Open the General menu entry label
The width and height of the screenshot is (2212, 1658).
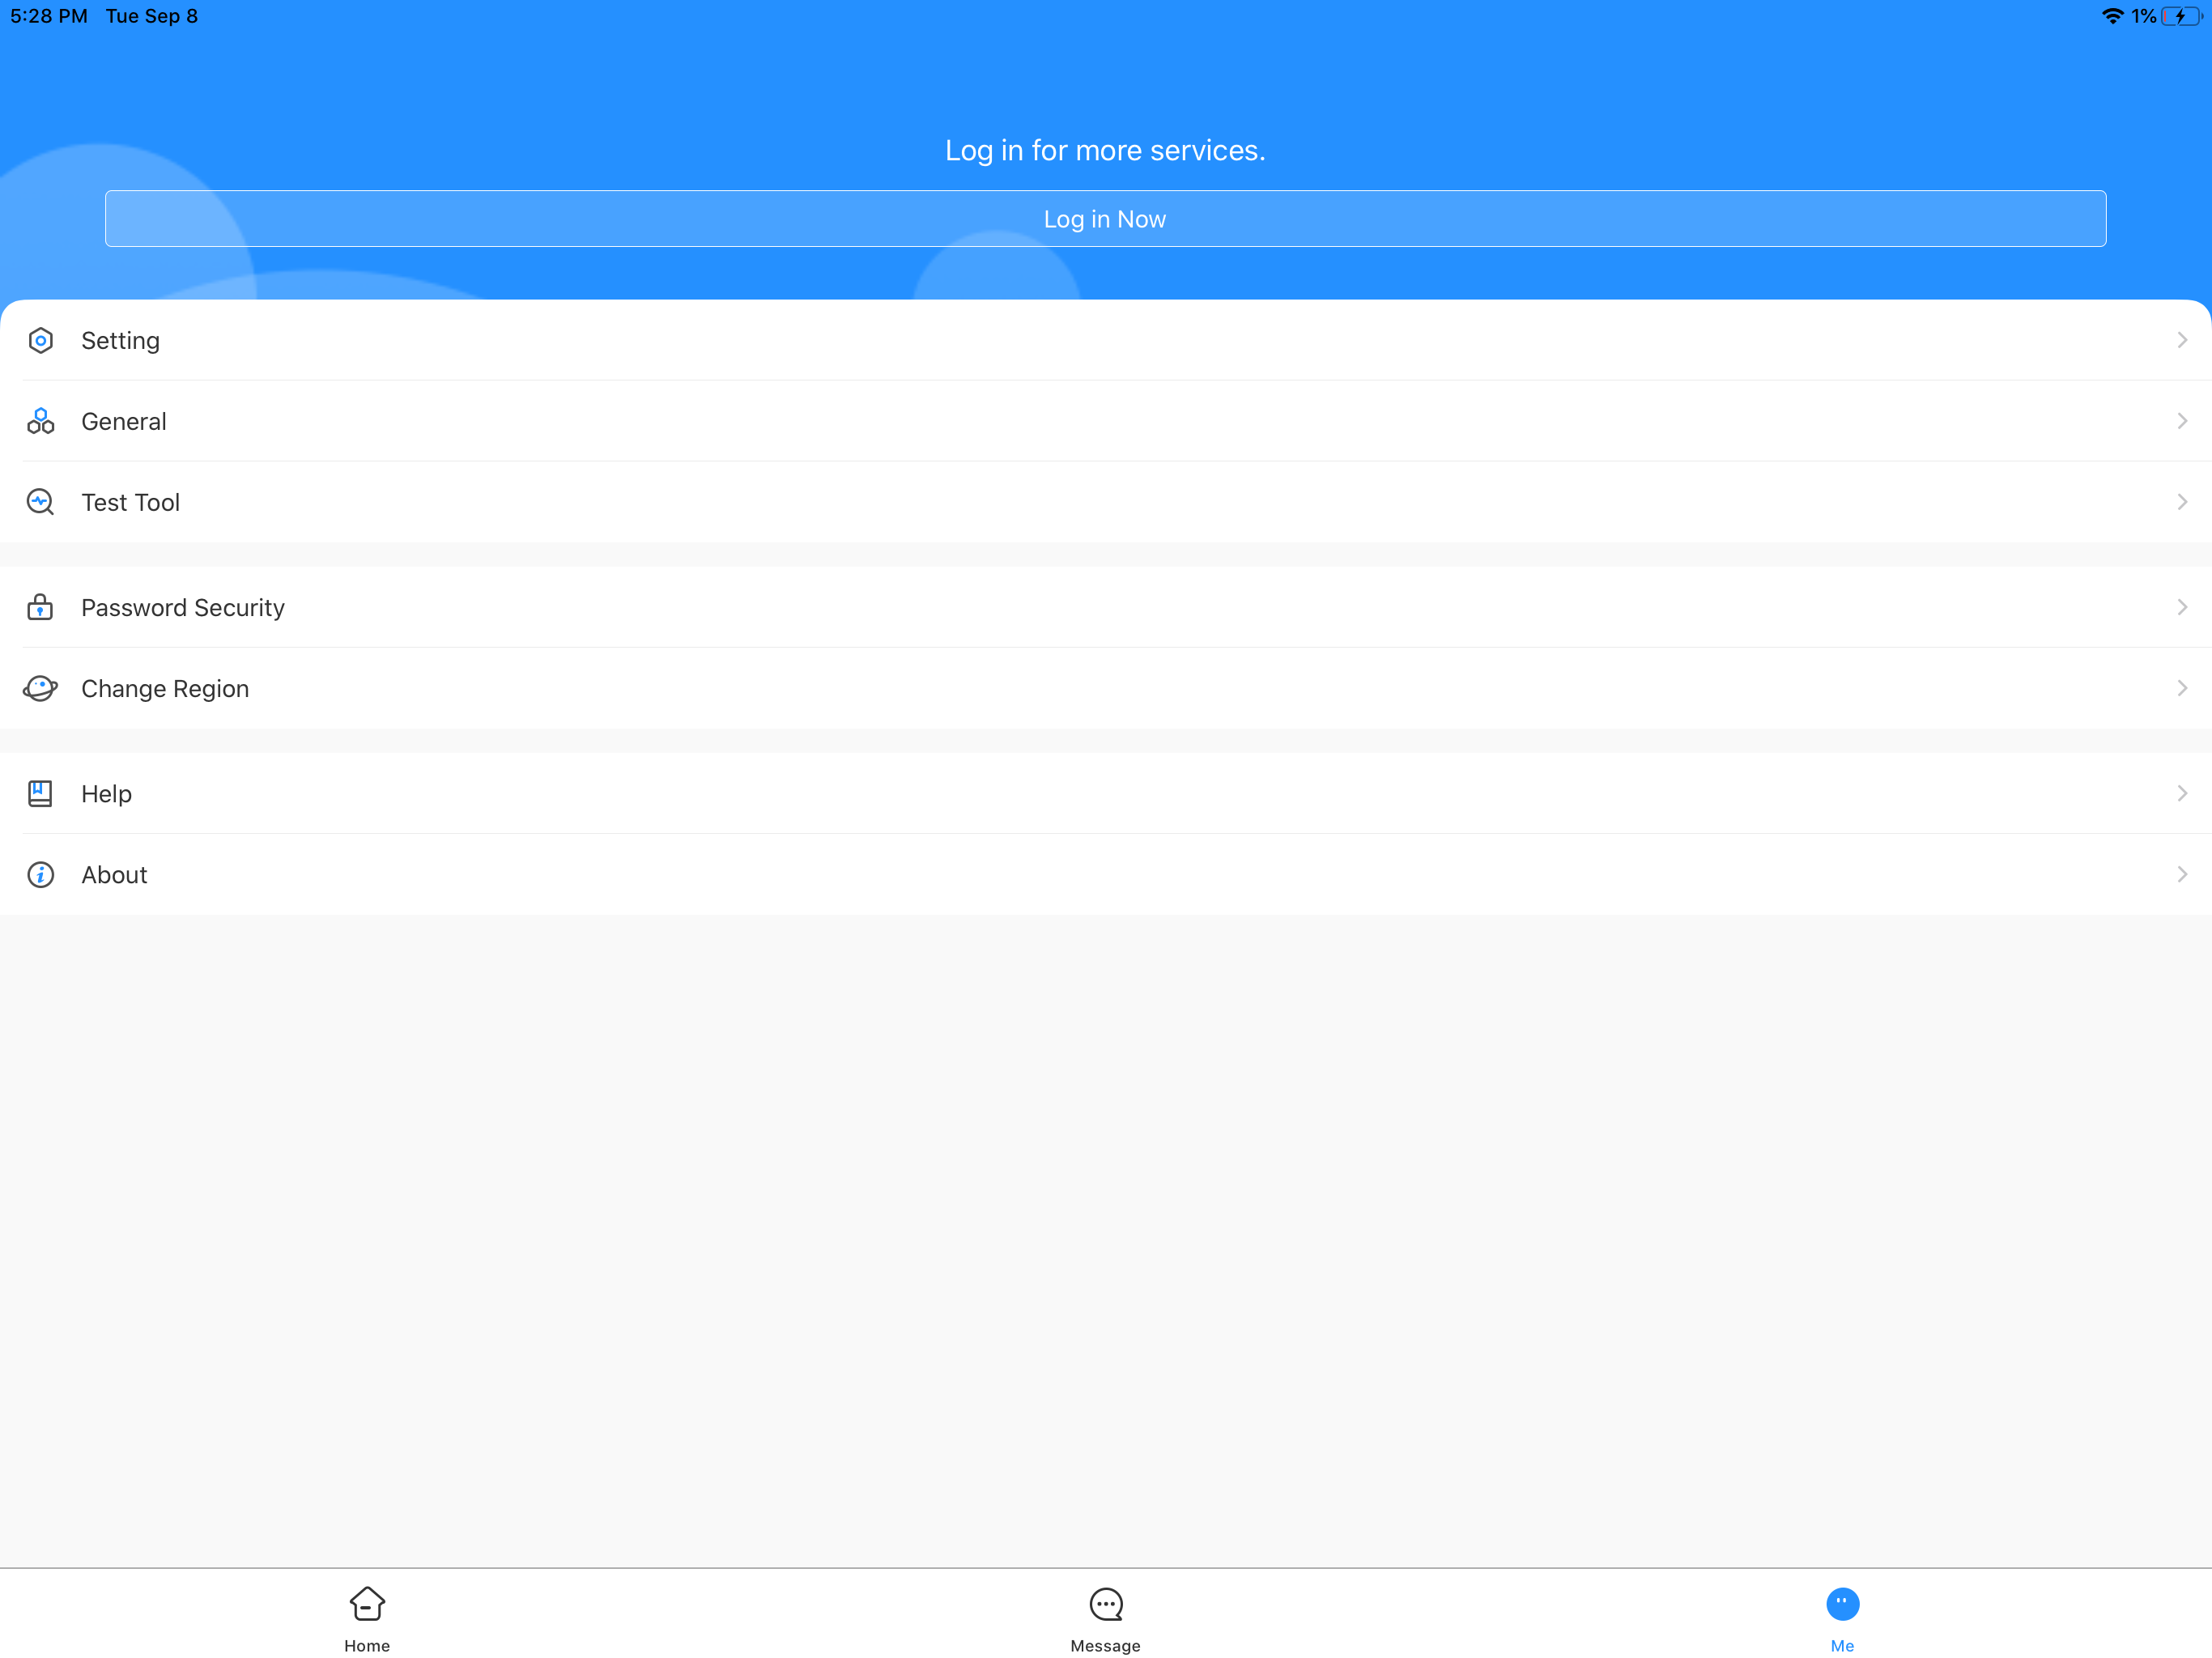tap(124, 421)
